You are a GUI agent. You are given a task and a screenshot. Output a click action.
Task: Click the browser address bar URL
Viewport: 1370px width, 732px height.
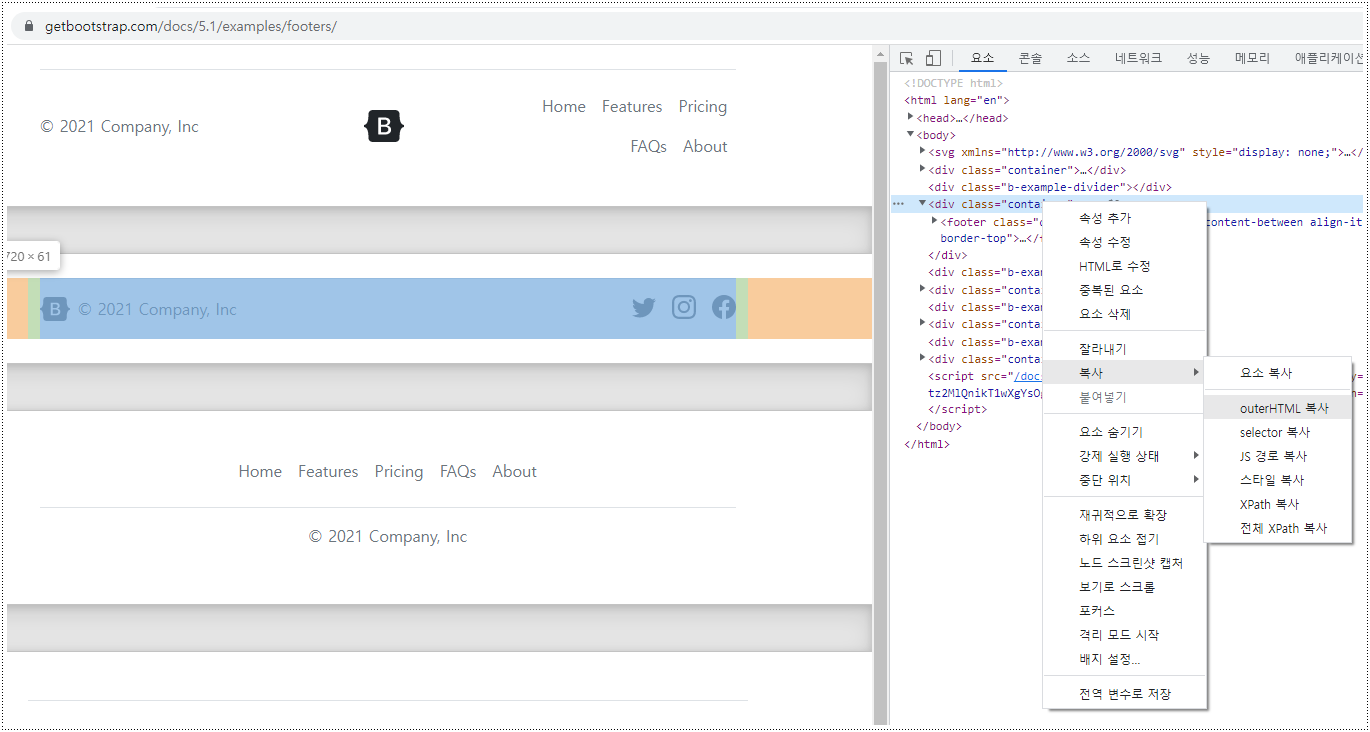191,26
